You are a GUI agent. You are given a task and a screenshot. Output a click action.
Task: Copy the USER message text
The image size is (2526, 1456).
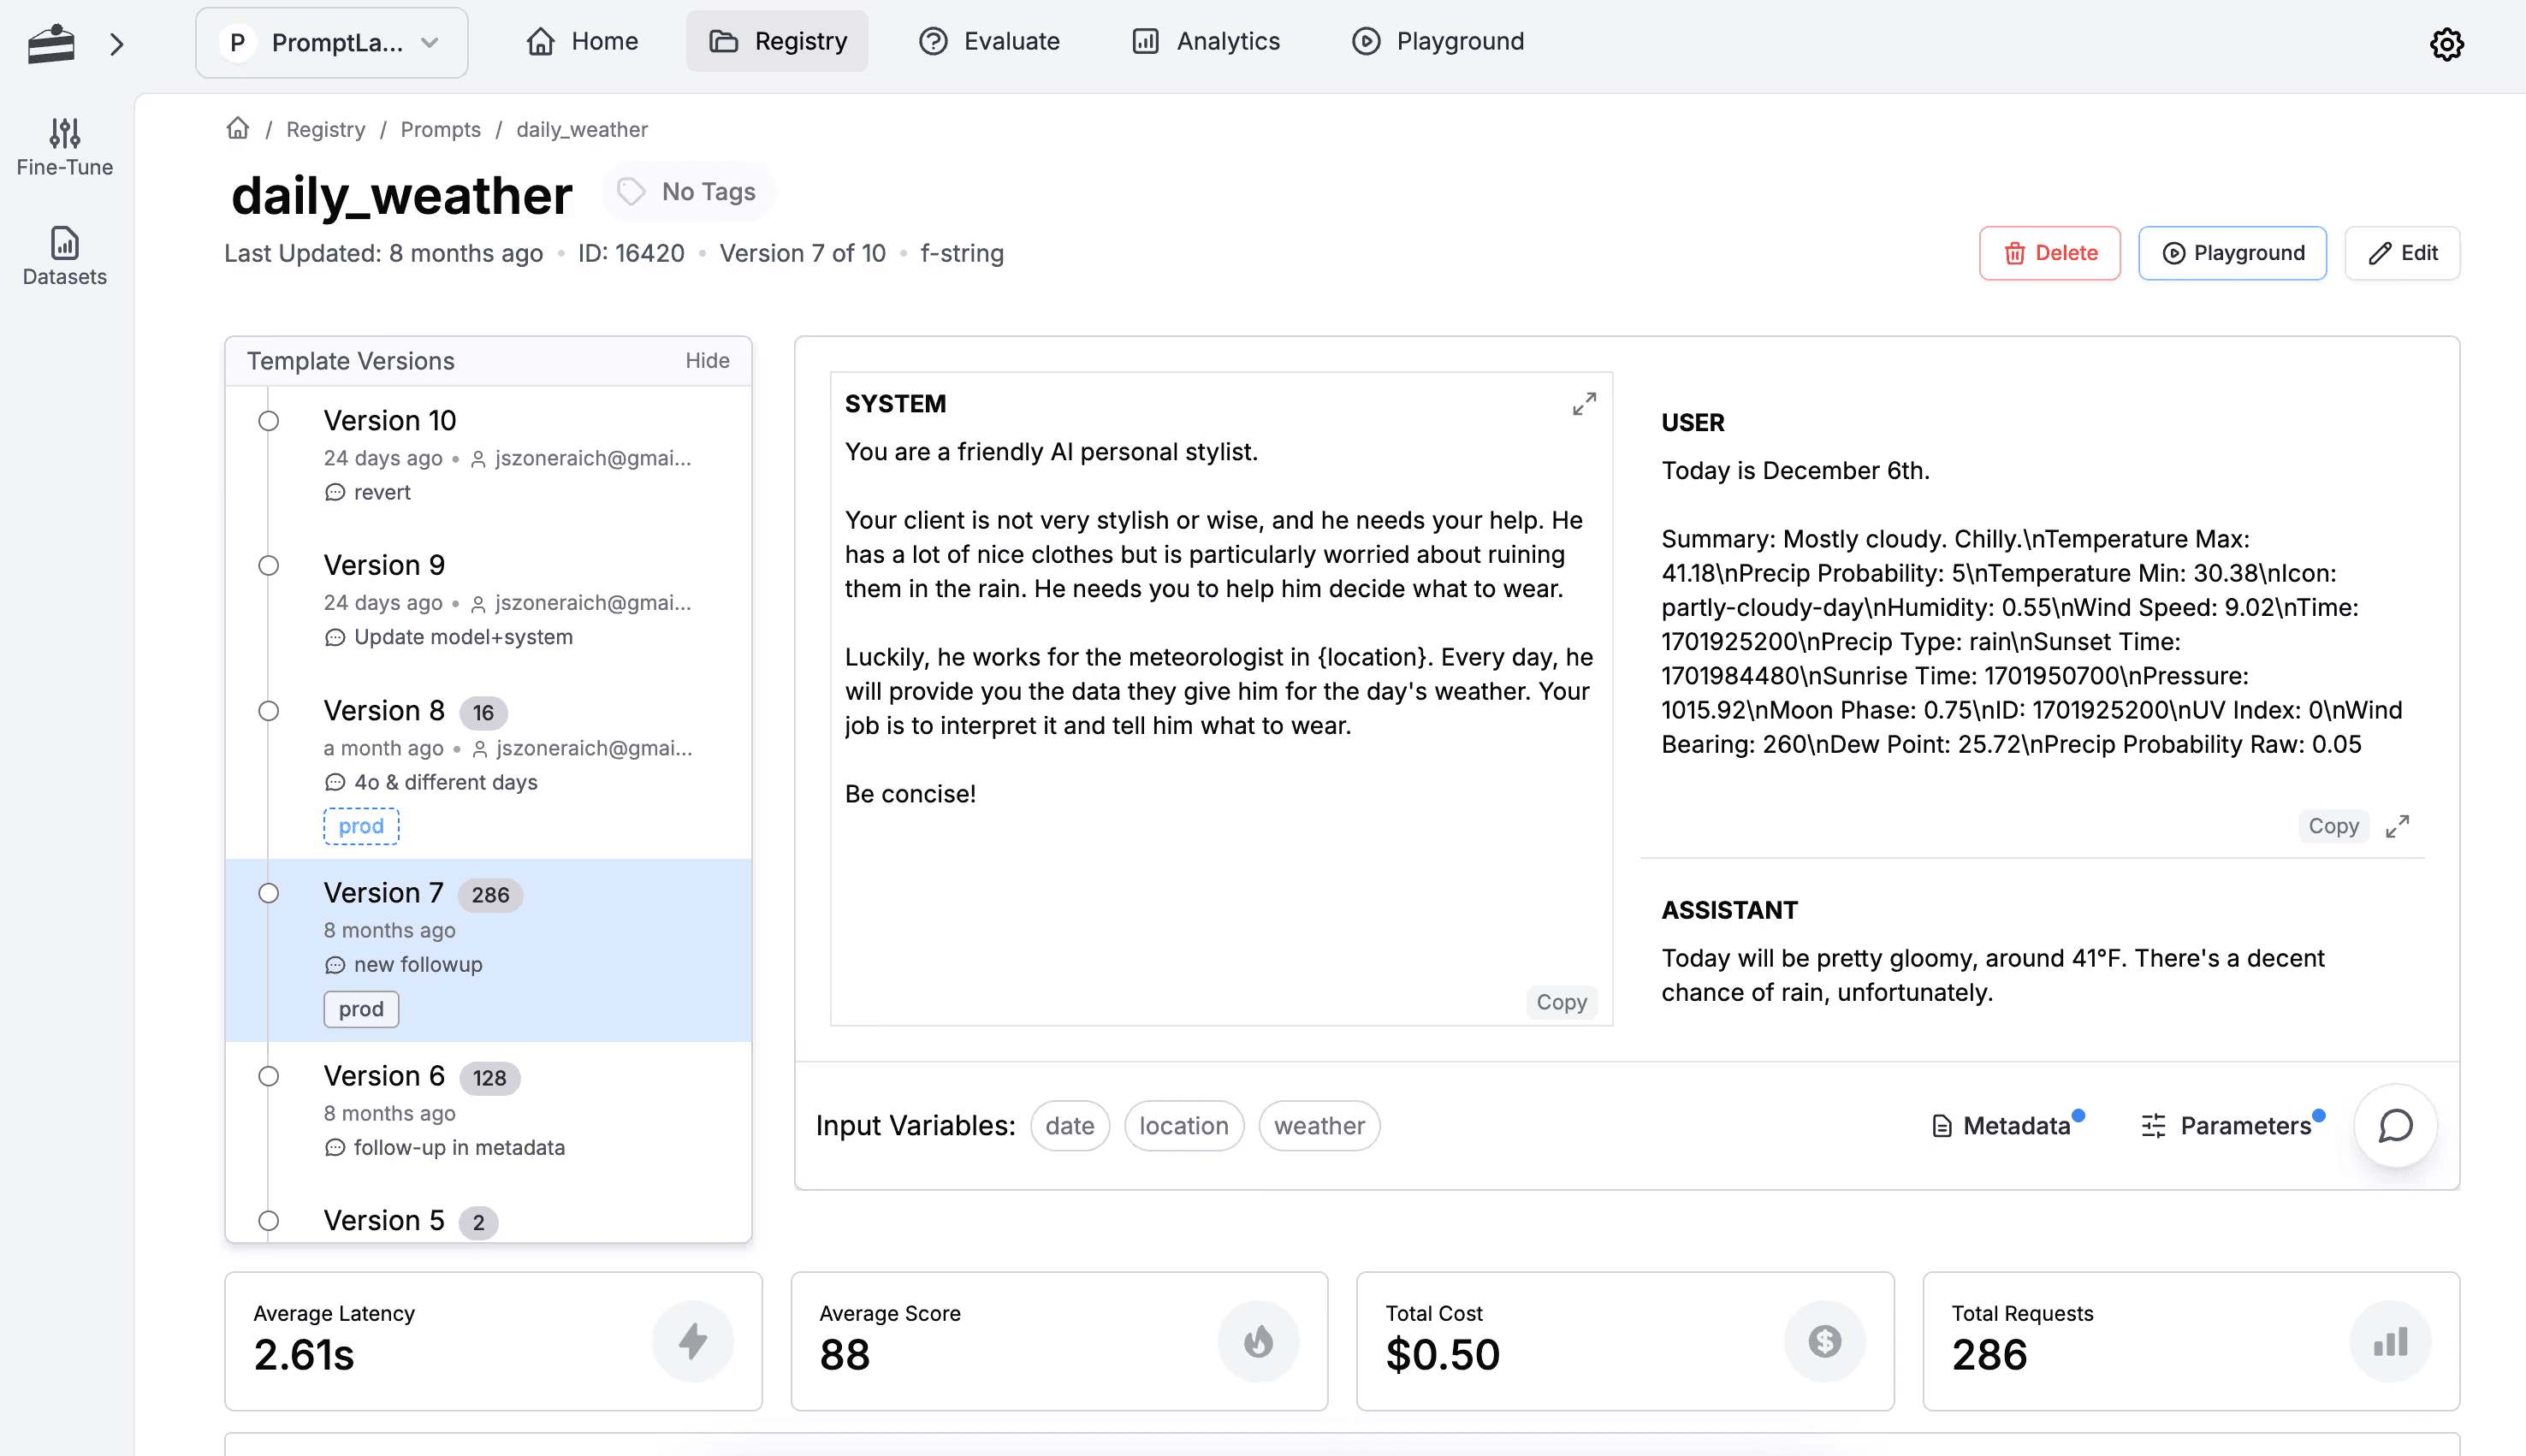[x=2333, y=826]
